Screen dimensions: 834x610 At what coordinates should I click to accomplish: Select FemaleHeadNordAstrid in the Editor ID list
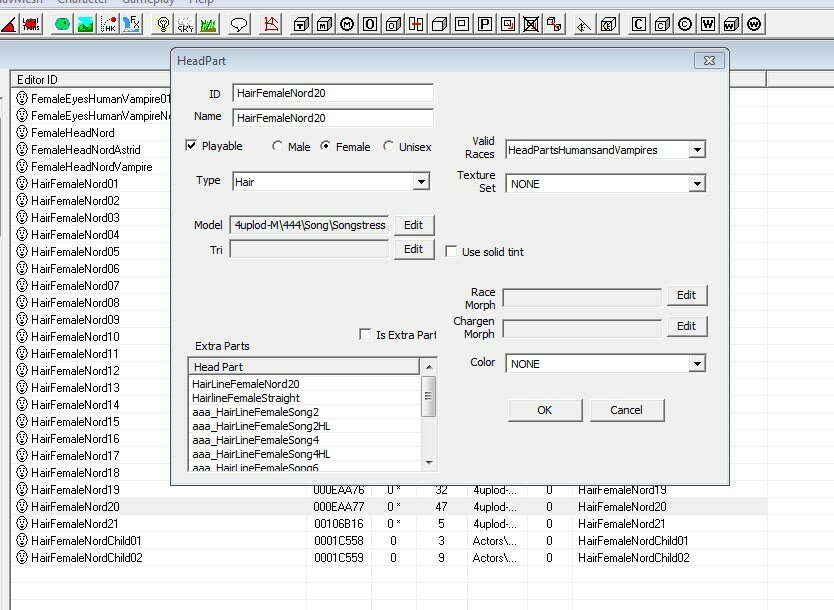[86, 150]
